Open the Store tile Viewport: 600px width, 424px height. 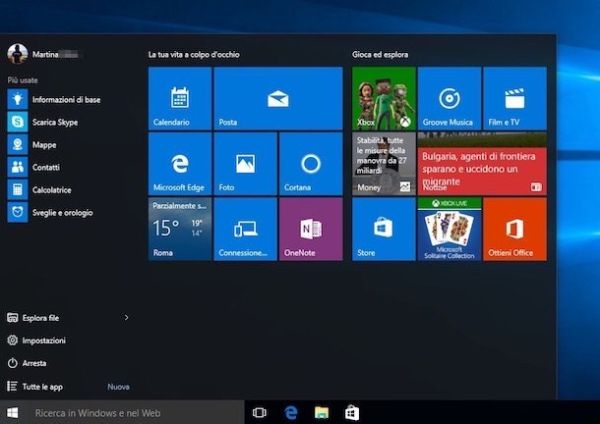[x=383, y=228]
